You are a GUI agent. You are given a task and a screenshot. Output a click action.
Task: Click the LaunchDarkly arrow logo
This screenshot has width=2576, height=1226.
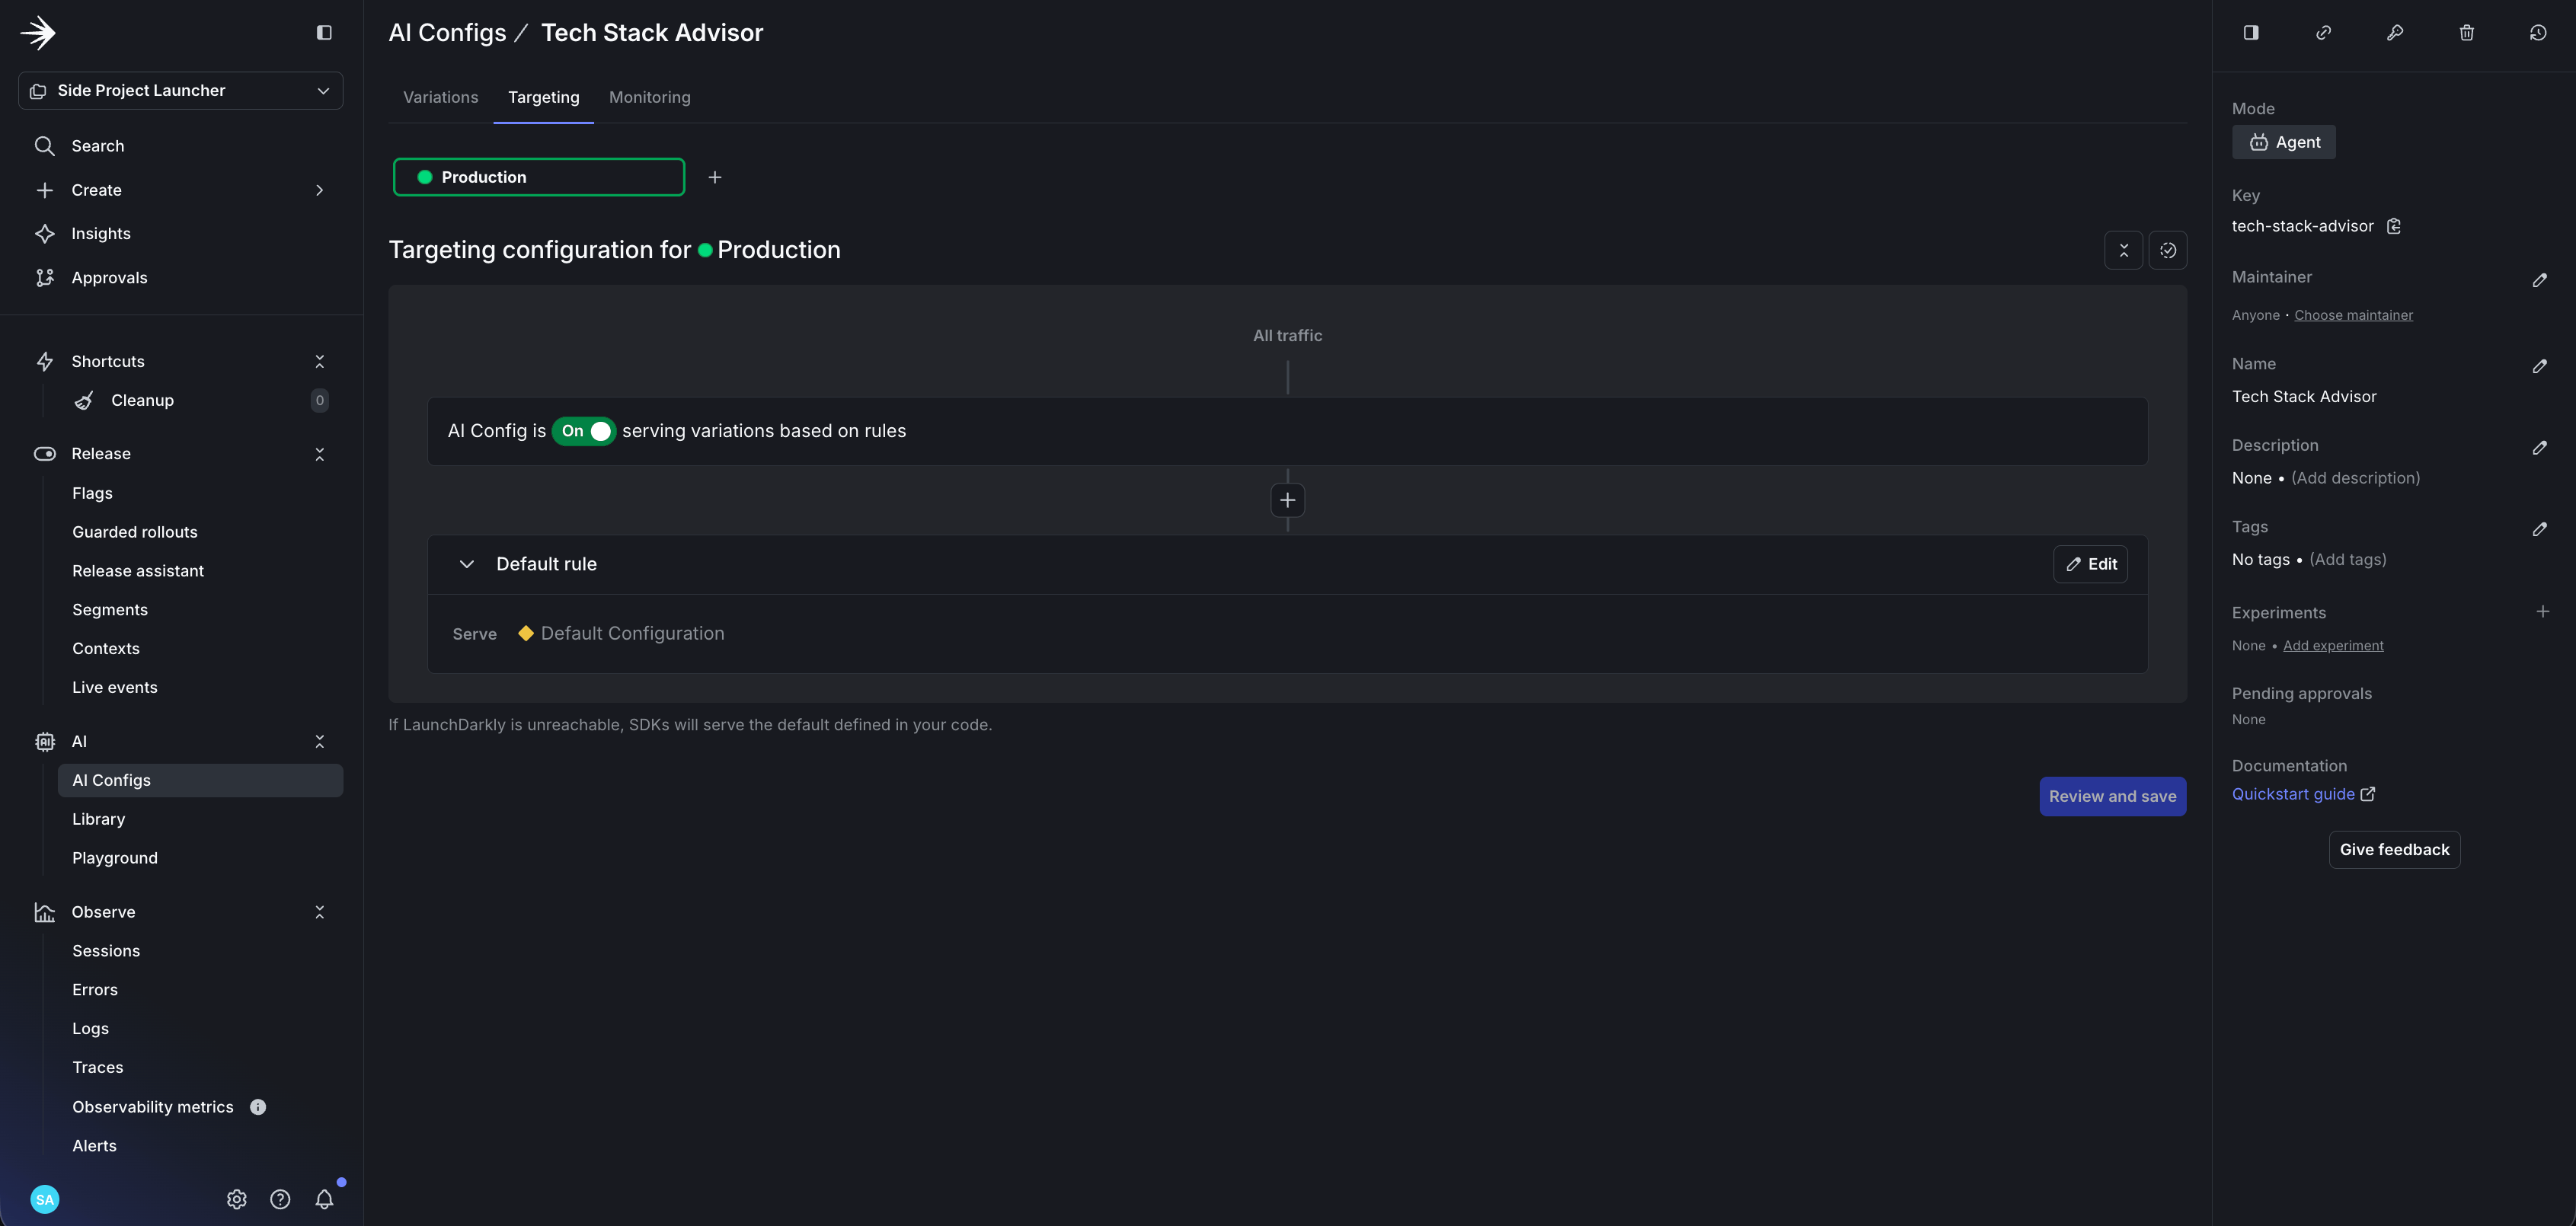click(38, 33)
